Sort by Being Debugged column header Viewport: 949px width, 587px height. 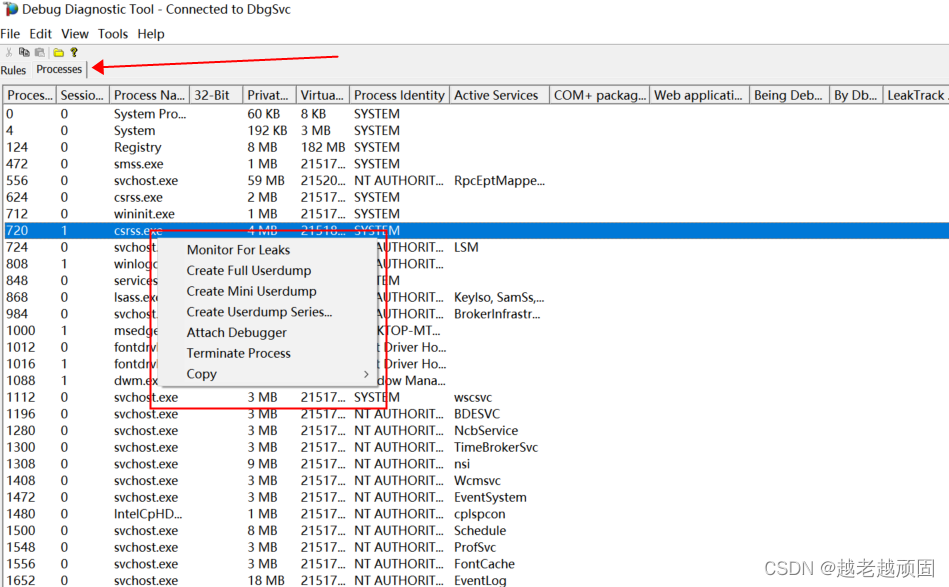pyautogui.click(x=789, y=95)
